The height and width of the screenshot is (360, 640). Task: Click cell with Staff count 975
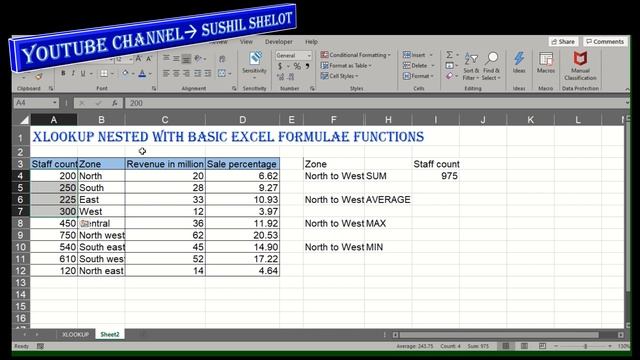[436, 176]
